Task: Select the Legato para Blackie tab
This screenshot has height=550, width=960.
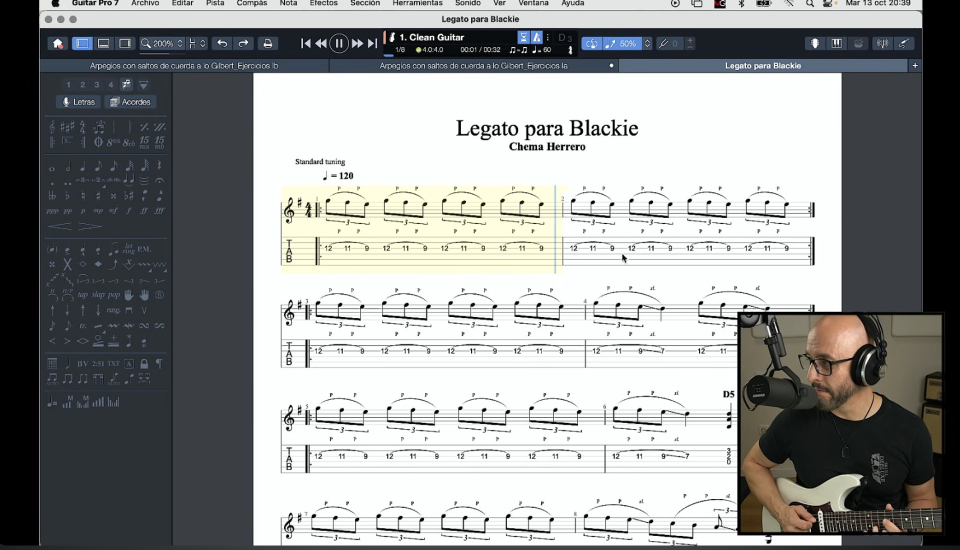Action: tap(763, 66)
